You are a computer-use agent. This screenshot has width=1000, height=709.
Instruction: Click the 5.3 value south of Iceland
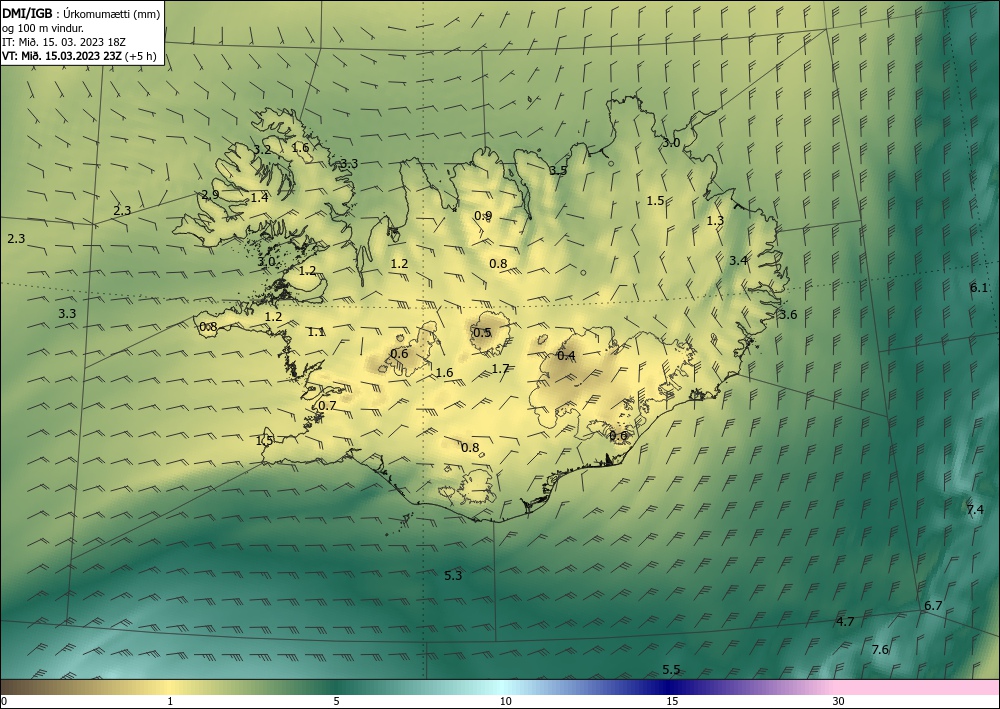(x=453, y=575)
